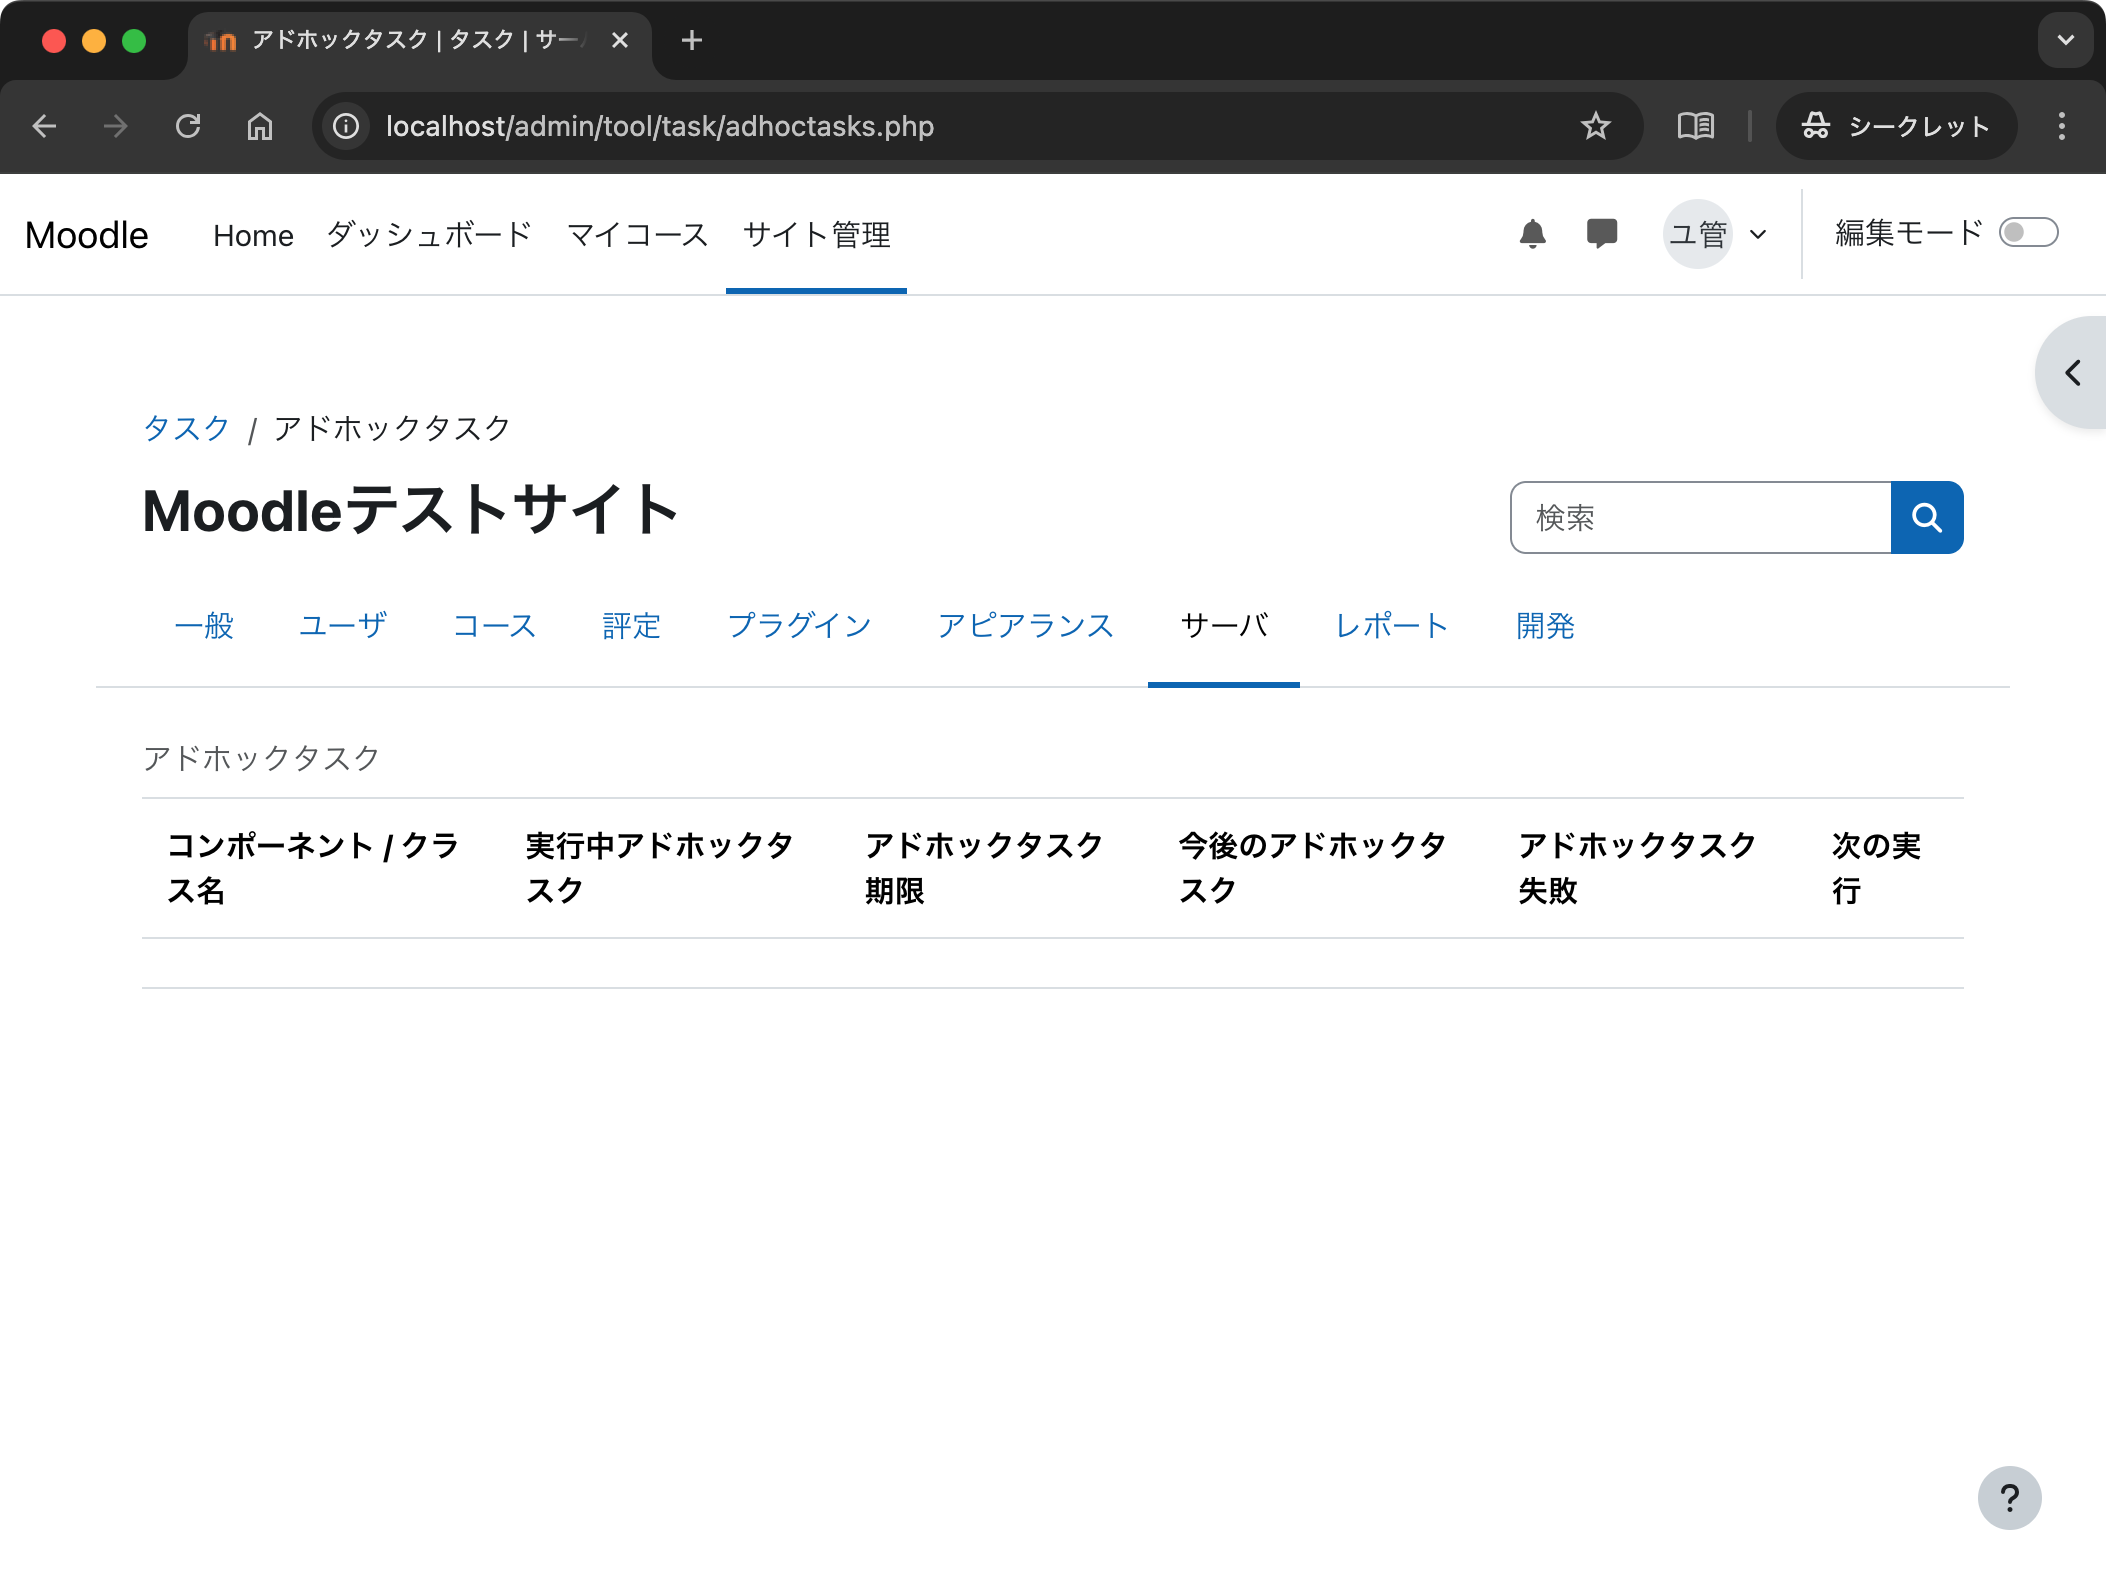Click the help question mark button

[2009, 1497]
